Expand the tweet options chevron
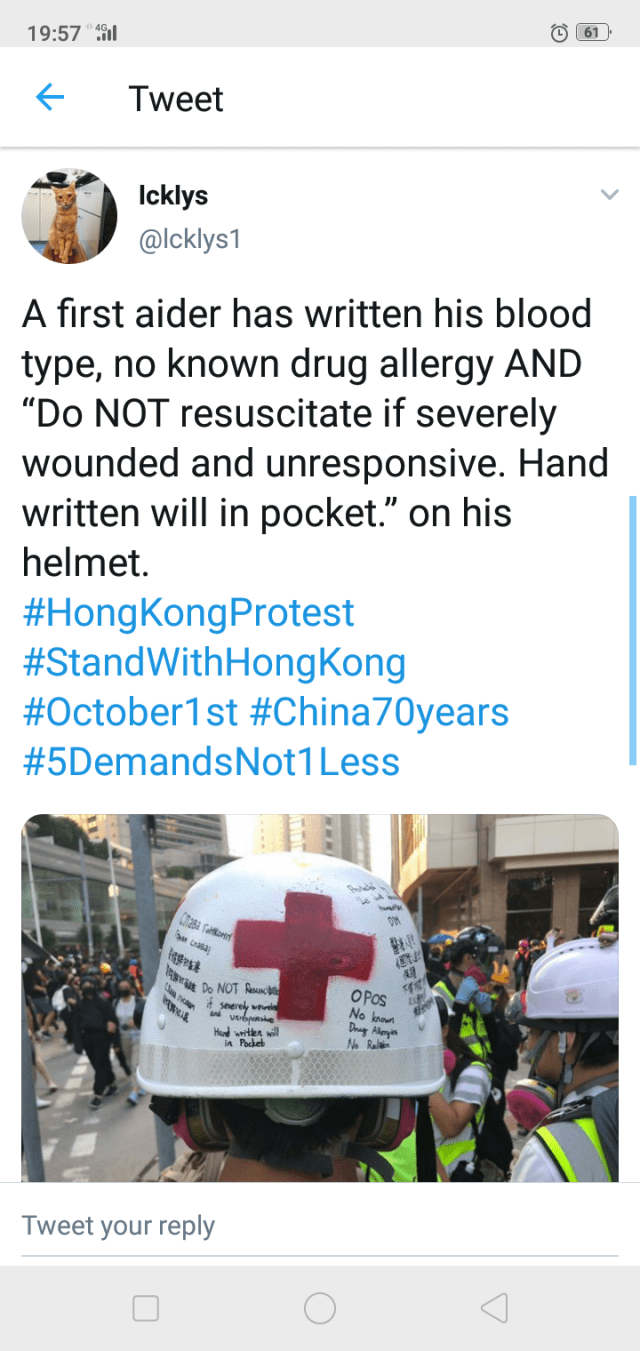Image resolution: width=640 pixels, height=1351 pixels. click(x=609, y=195)
